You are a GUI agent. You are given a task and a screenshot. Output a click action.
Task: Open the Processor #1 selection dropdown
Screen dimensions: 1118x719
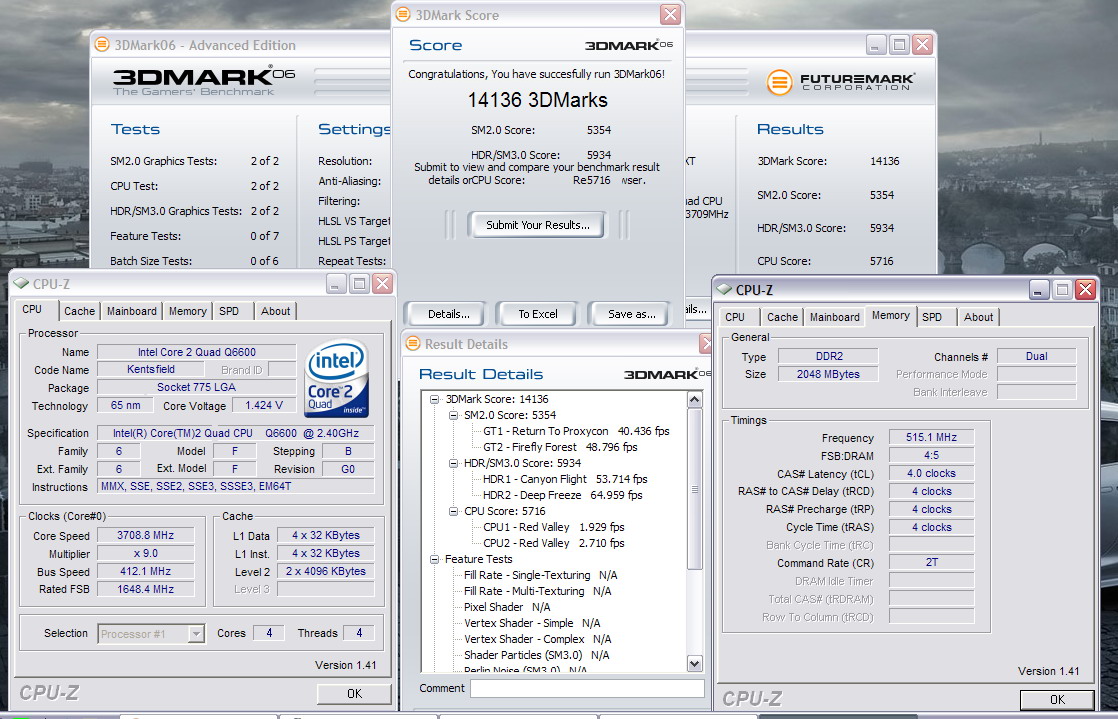pos(196,633)
